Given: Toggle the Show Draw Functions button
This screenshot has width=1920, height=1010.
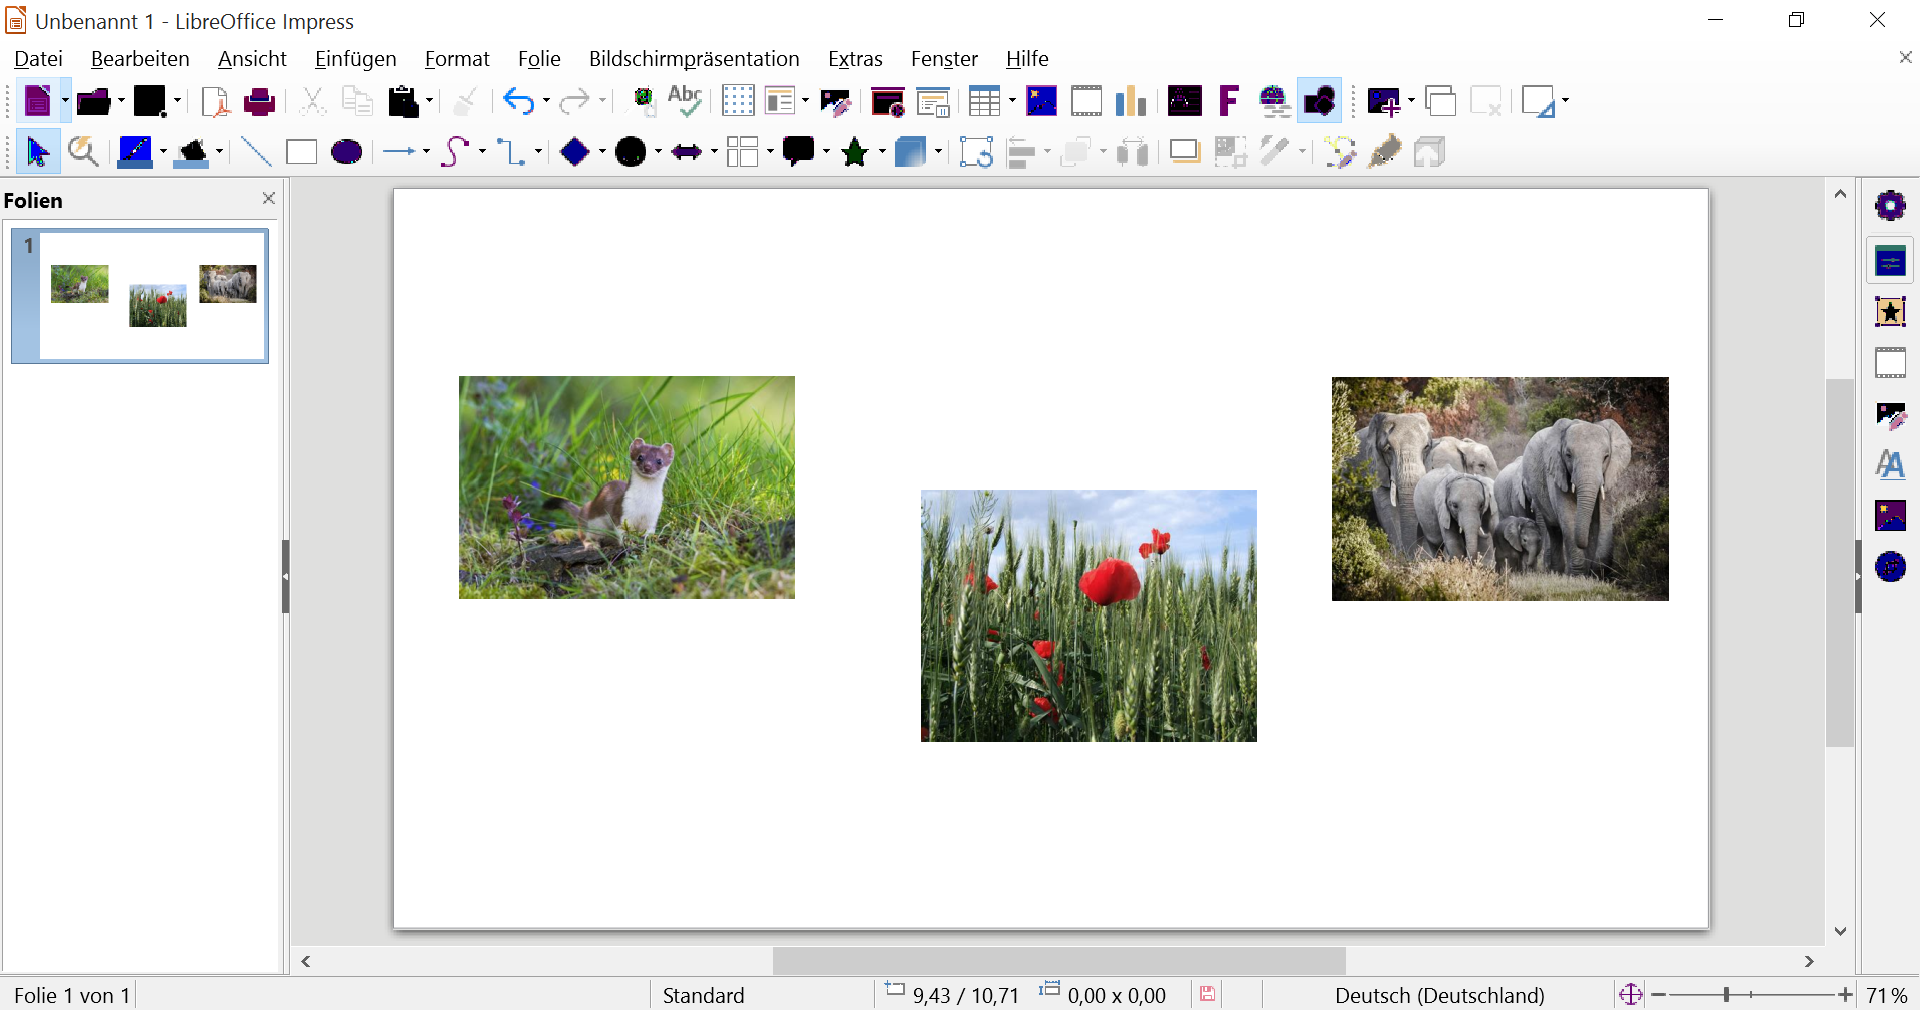Looking at the screenshot, I should [x=1319, y=101].
